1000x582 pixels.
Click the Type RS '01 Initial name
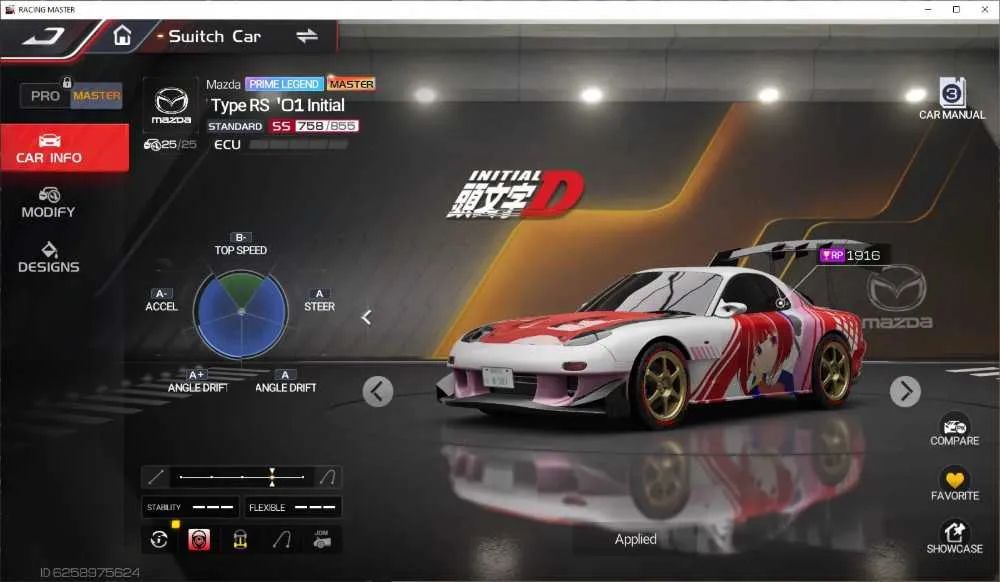(277, 105)
